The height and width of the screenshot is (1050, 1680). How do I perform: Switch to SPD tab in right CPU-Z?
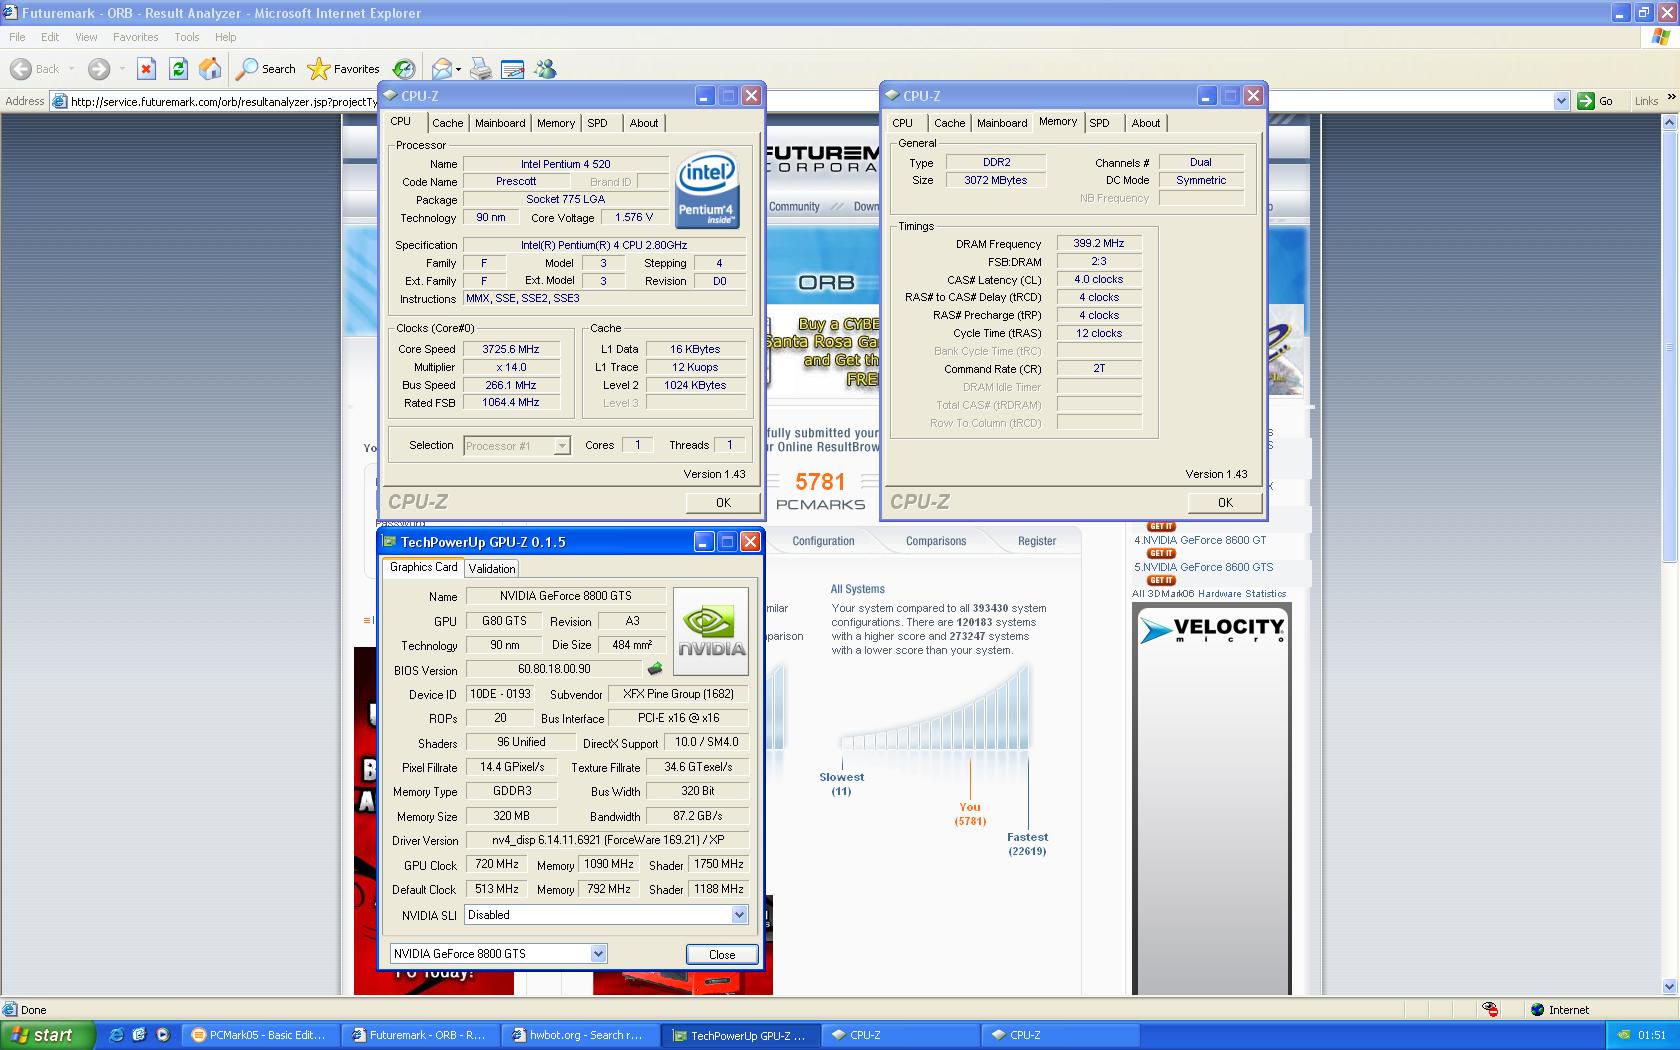[1099, 123]
